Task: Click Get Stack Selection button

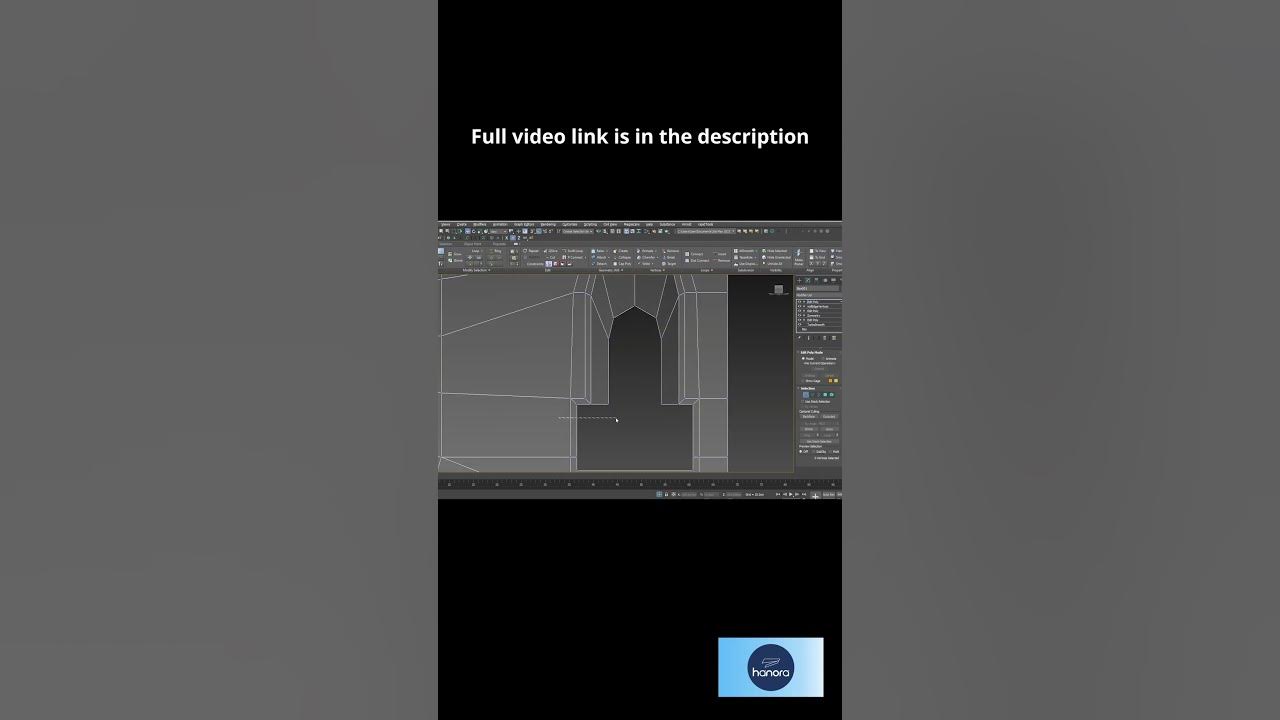Action: (819, 441)
